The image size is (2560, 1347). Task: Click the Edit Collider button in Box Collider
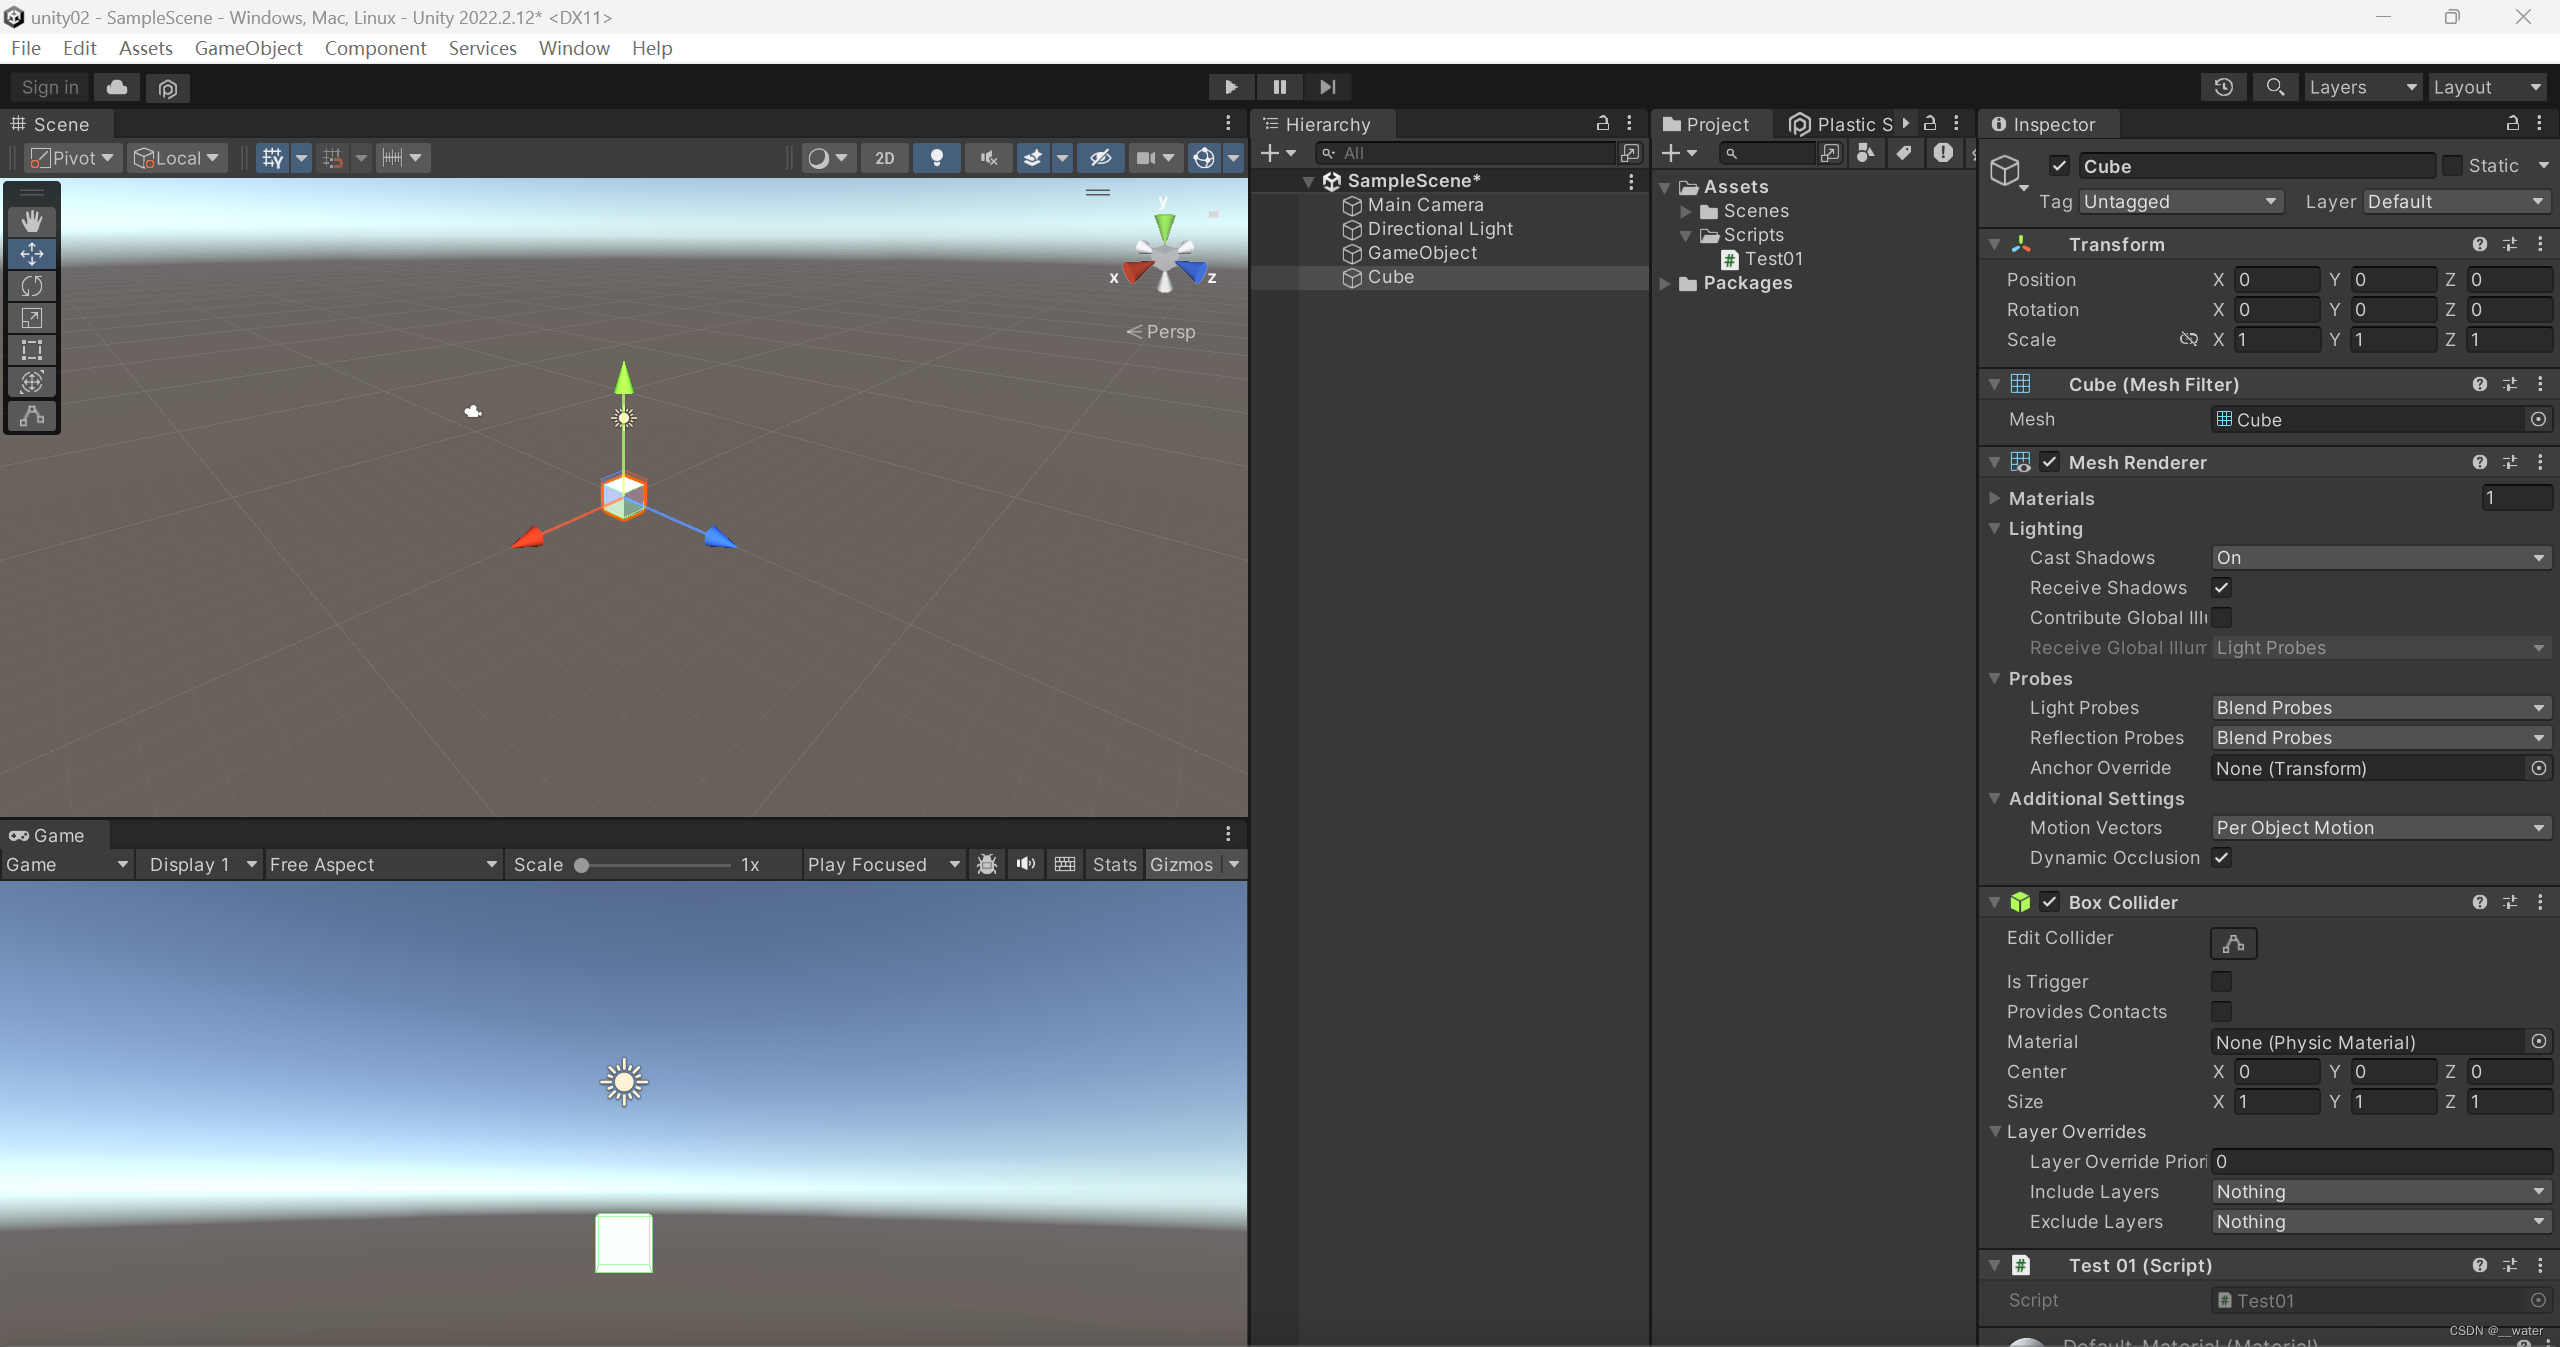[x=2233, y=943]
